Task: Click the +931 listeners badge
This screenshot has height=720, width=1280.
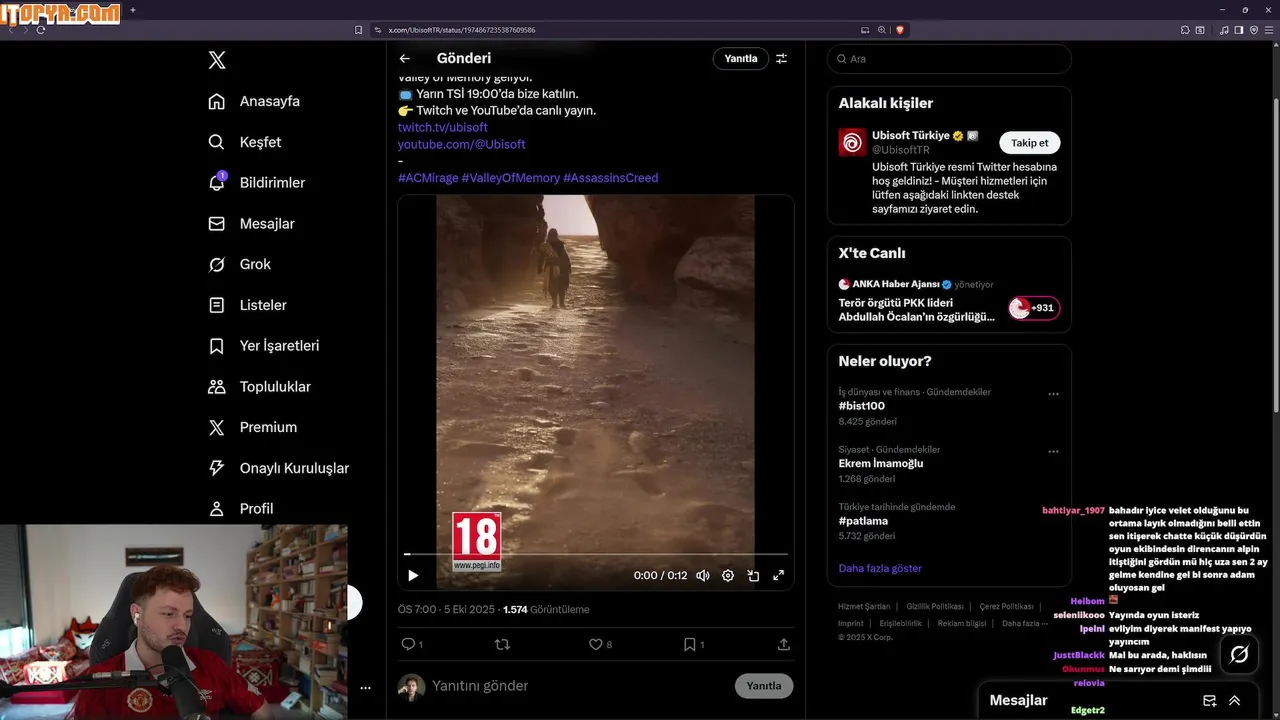Action: pos(1034,308)
